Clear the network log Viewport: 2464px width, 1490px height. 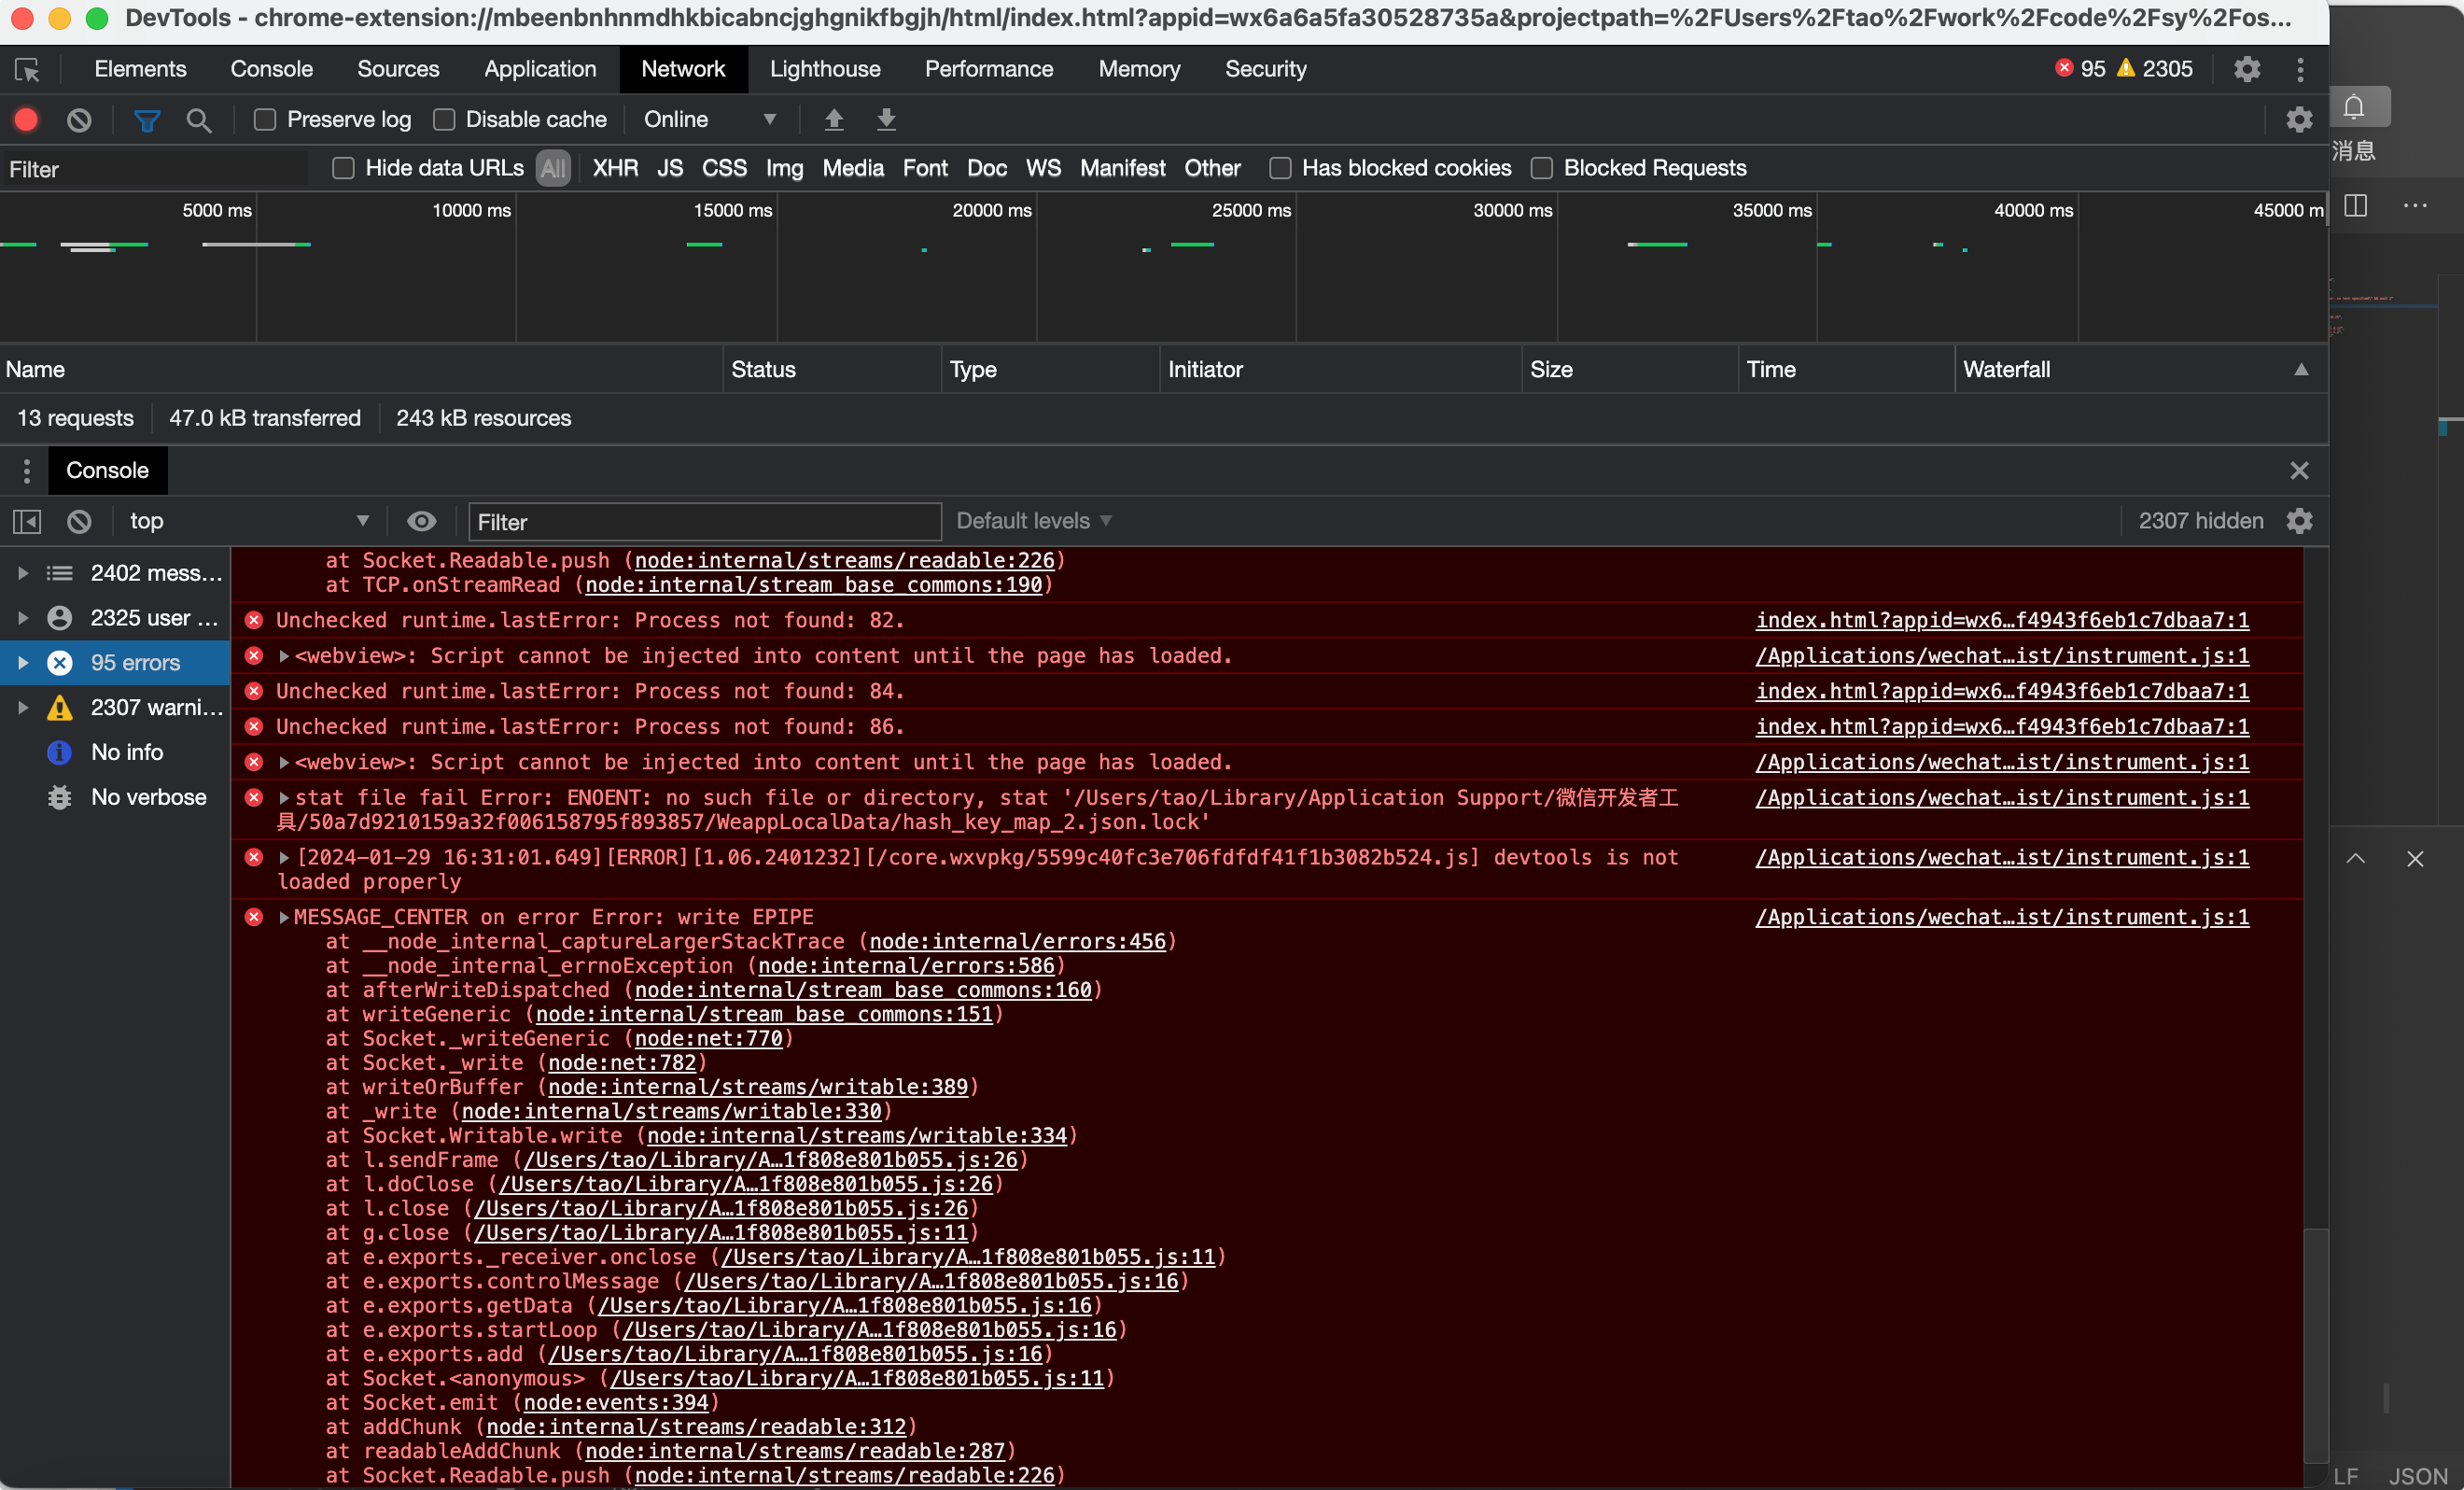tap(79, 120)
